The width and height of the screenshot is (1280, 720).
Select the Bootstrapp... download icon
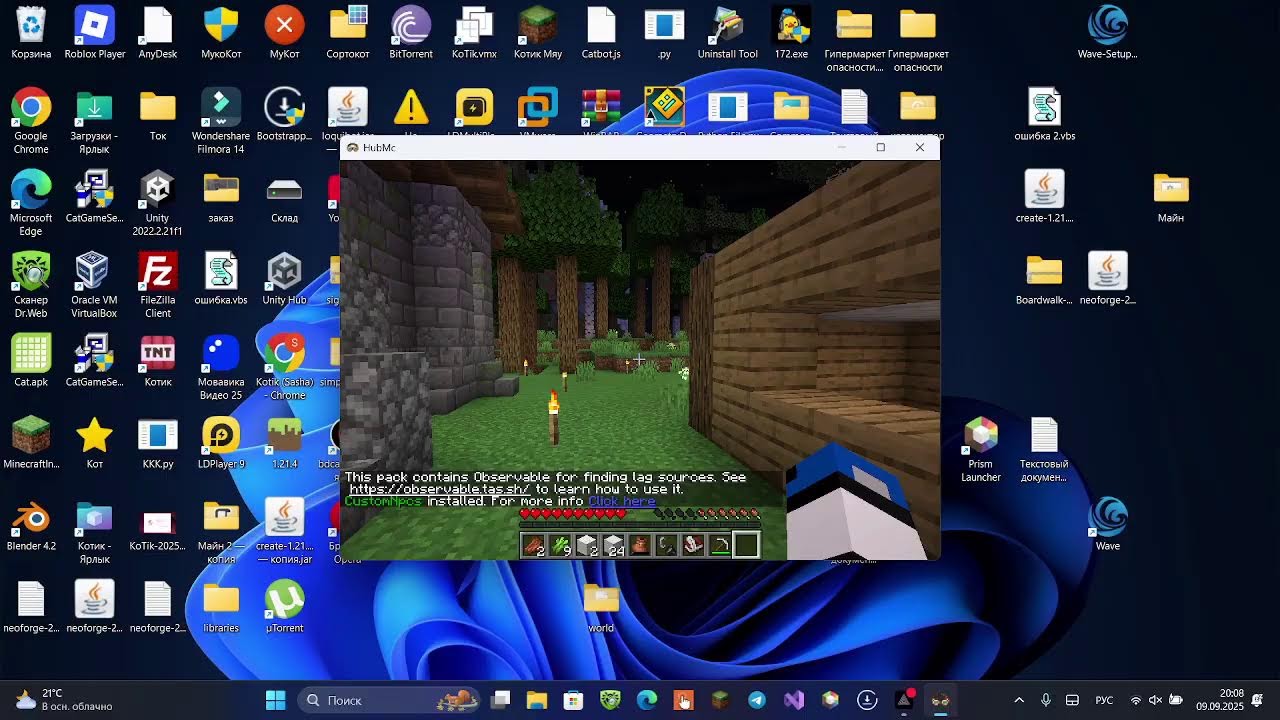coord(284,115)
